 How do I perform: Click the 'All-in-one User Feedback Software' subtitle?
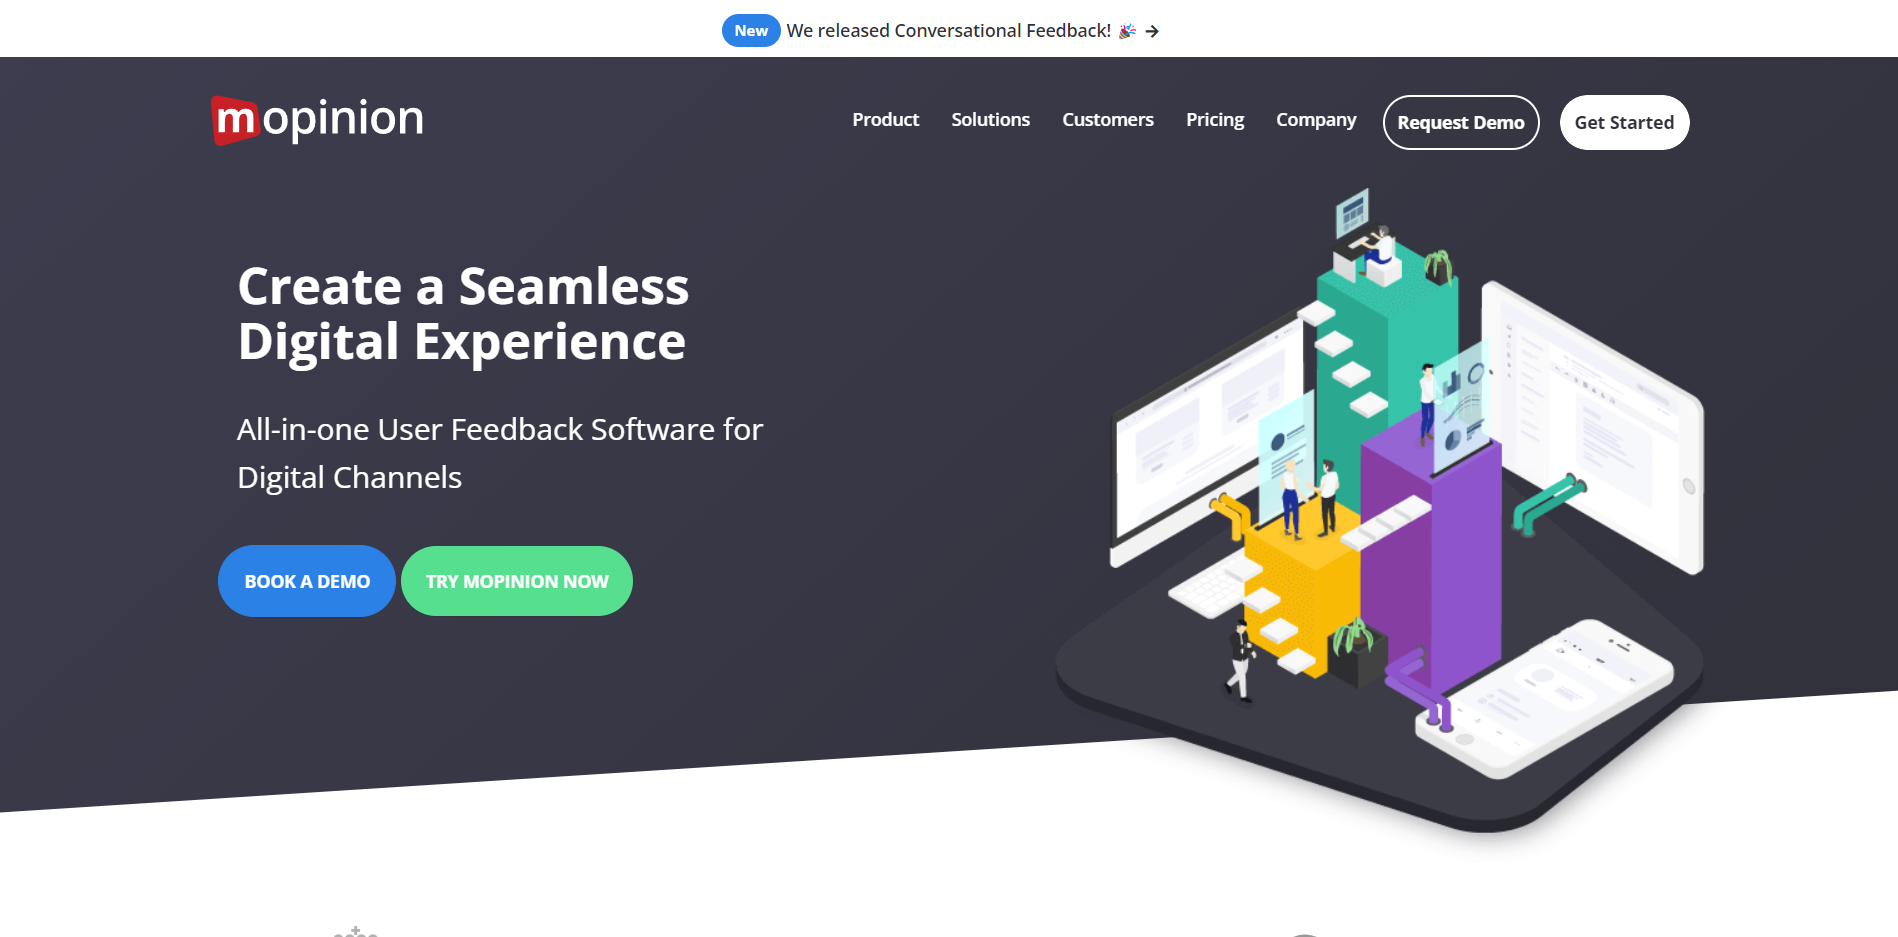coord(500,453)
